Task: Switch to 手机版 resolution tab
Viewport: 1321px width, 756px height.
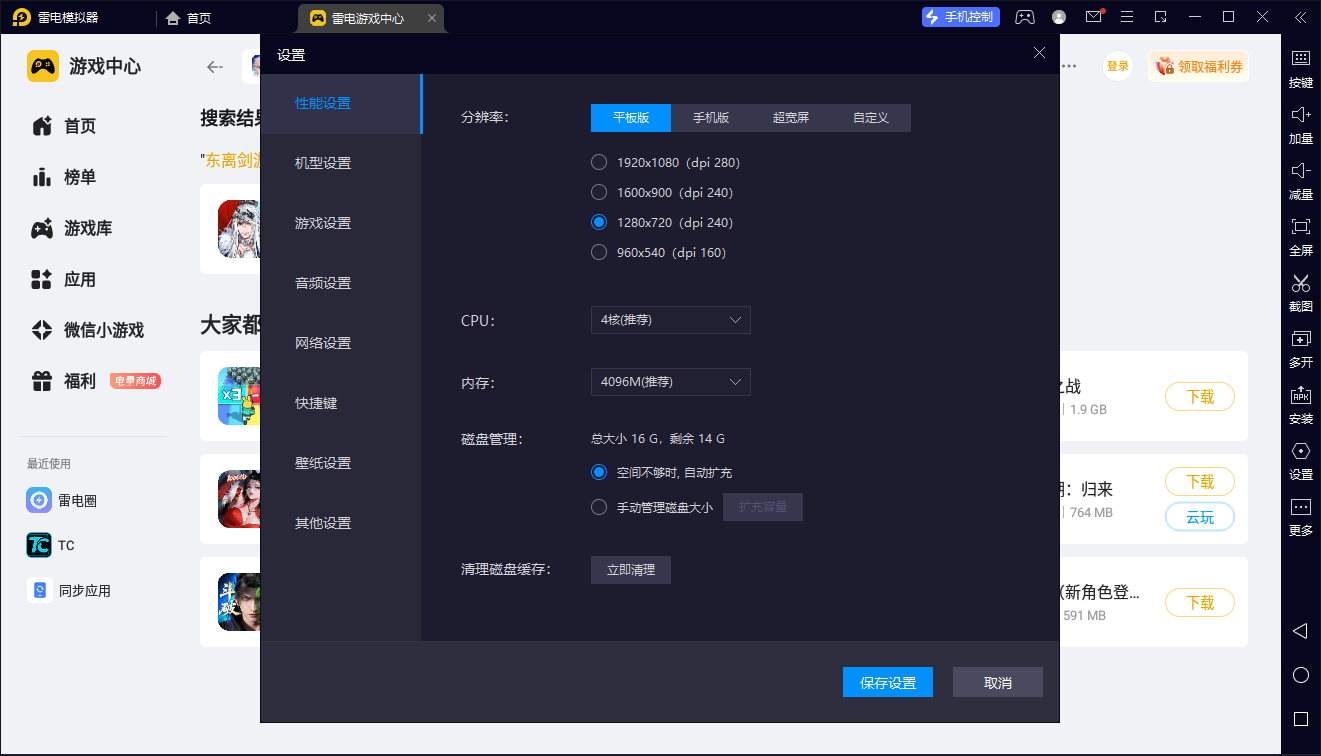Action: point(711,118)
